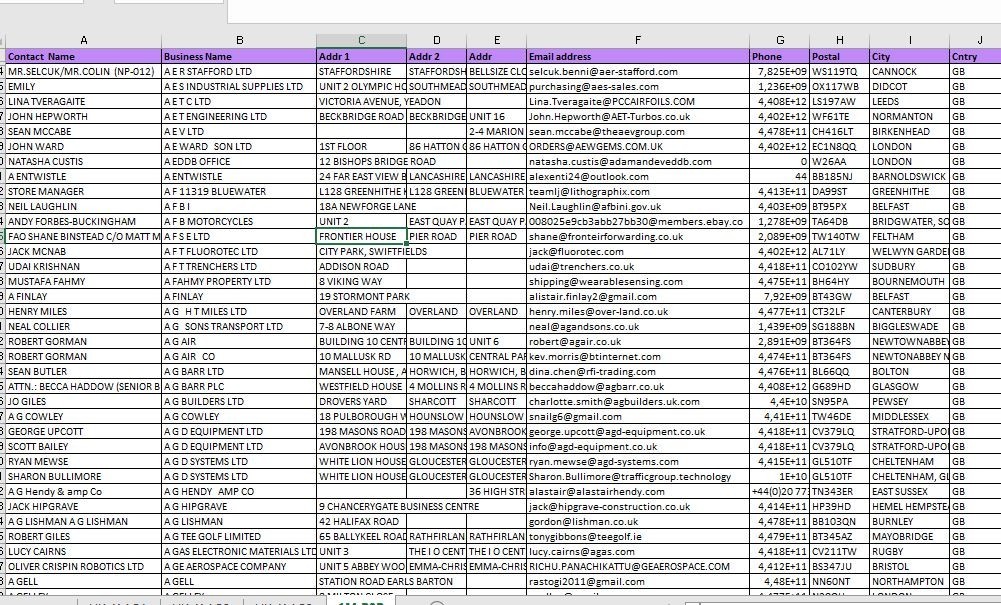This screenshot has height=605, width=1001.
Task: Select the city 'BIGGLESWADE'
Action: (x=910, y=326)
